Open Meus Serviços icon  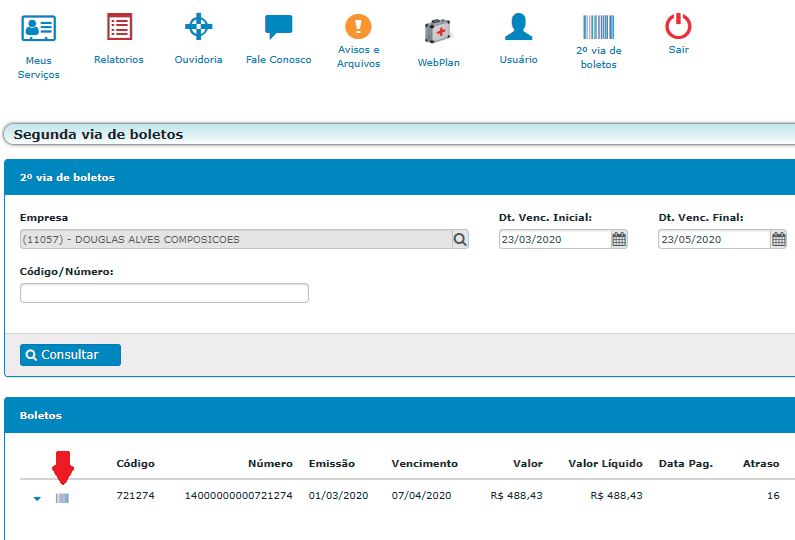(x=39, y=28)
